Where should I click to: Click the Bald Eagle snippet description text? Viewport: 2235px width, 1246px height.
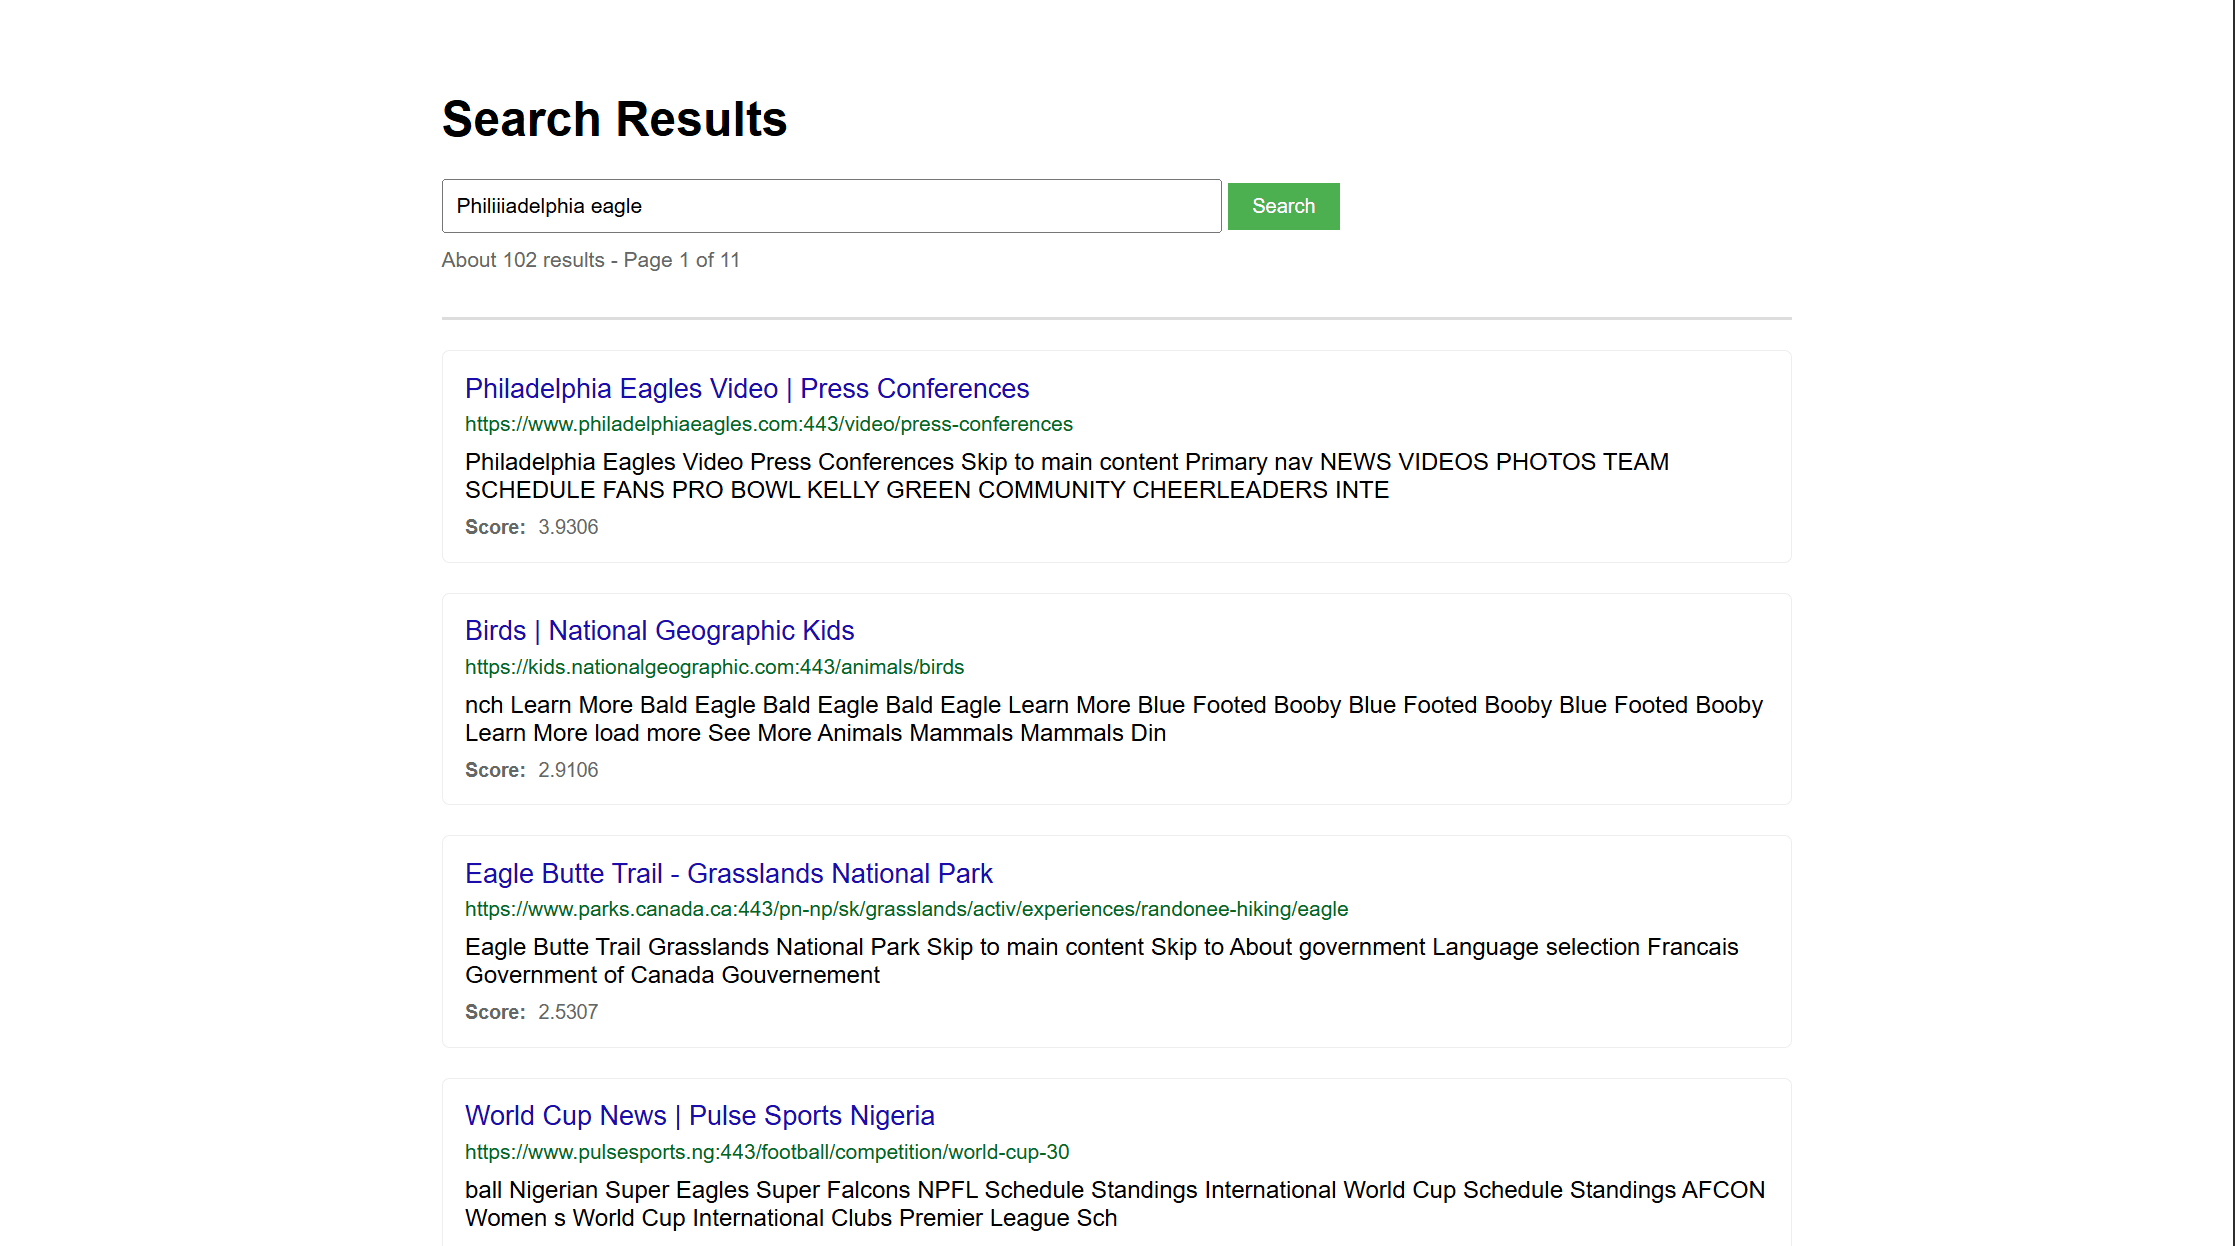pyautogui.click(x=1113, y=718)
